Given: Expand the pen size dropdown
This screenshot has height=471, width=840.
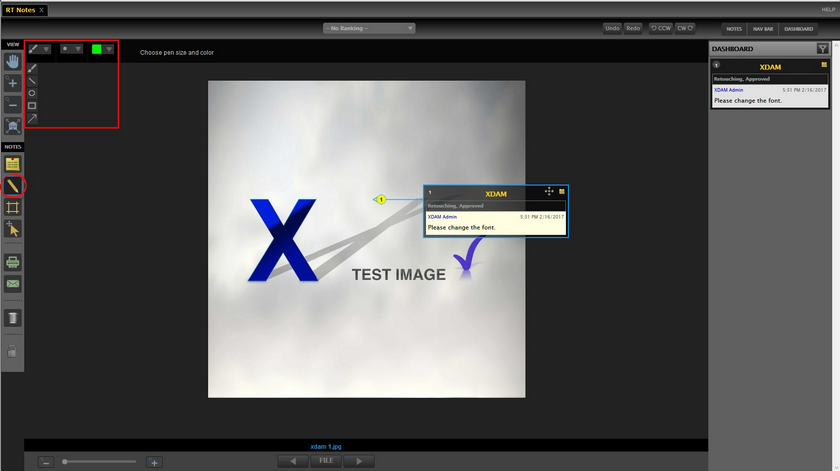Looking at the screenshot, I should tap(71, 48).
